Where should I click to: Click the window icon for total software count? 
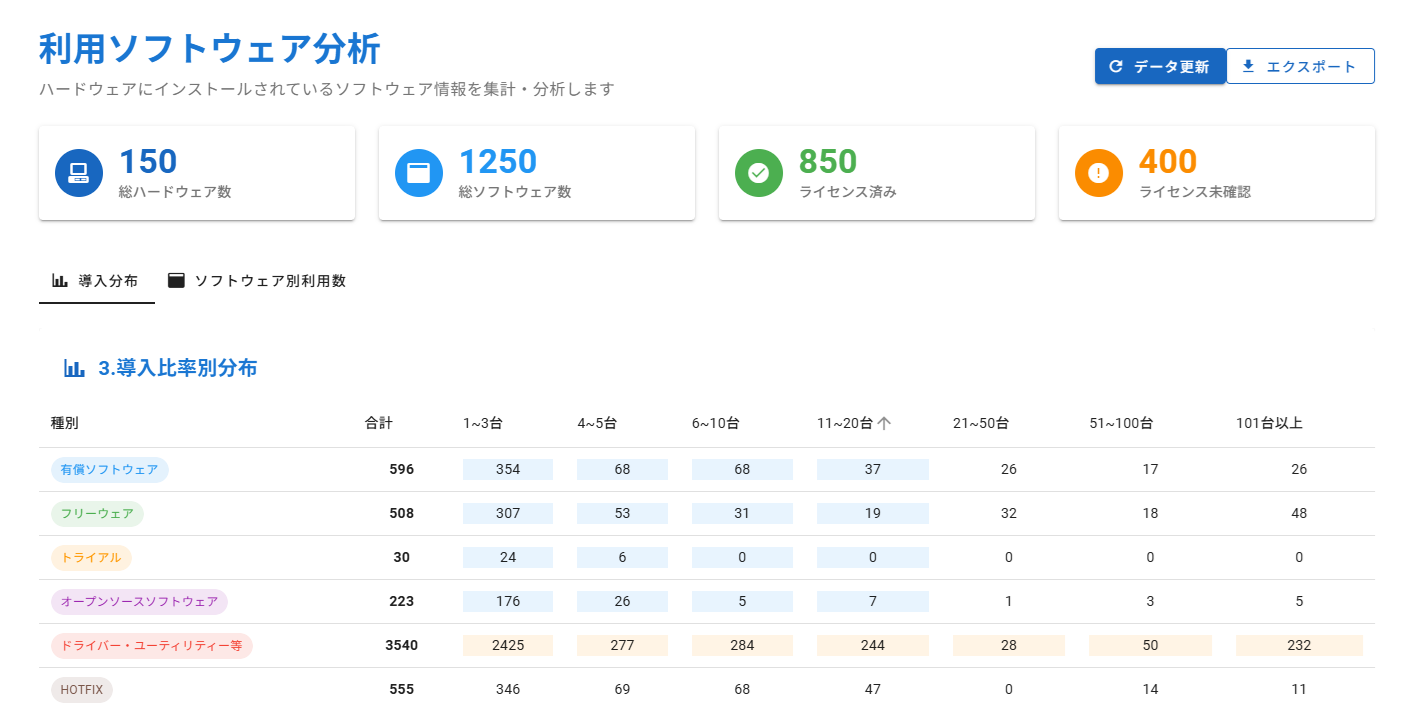pos(419,173)
